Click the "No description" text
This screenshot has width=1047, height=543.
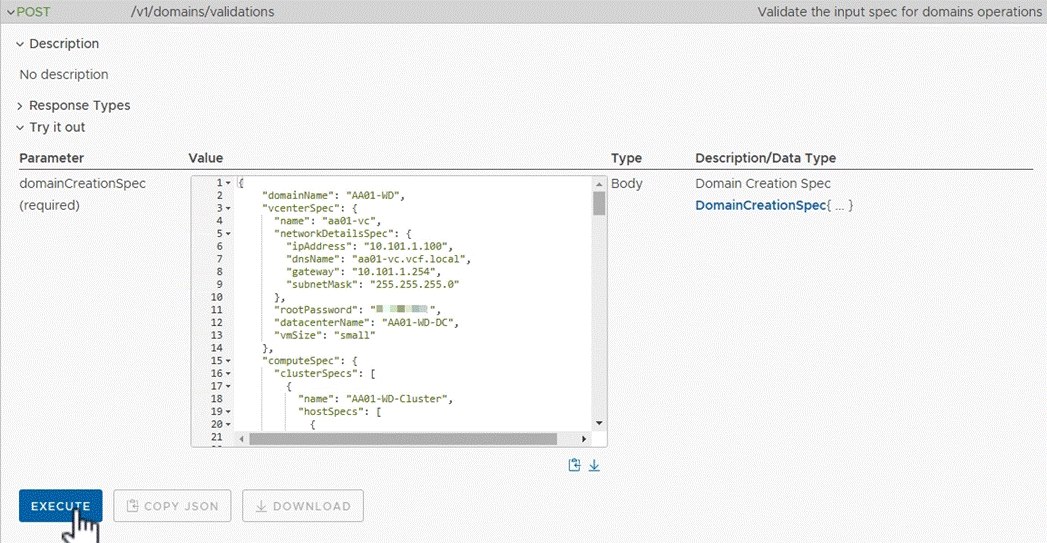(64, 75)
